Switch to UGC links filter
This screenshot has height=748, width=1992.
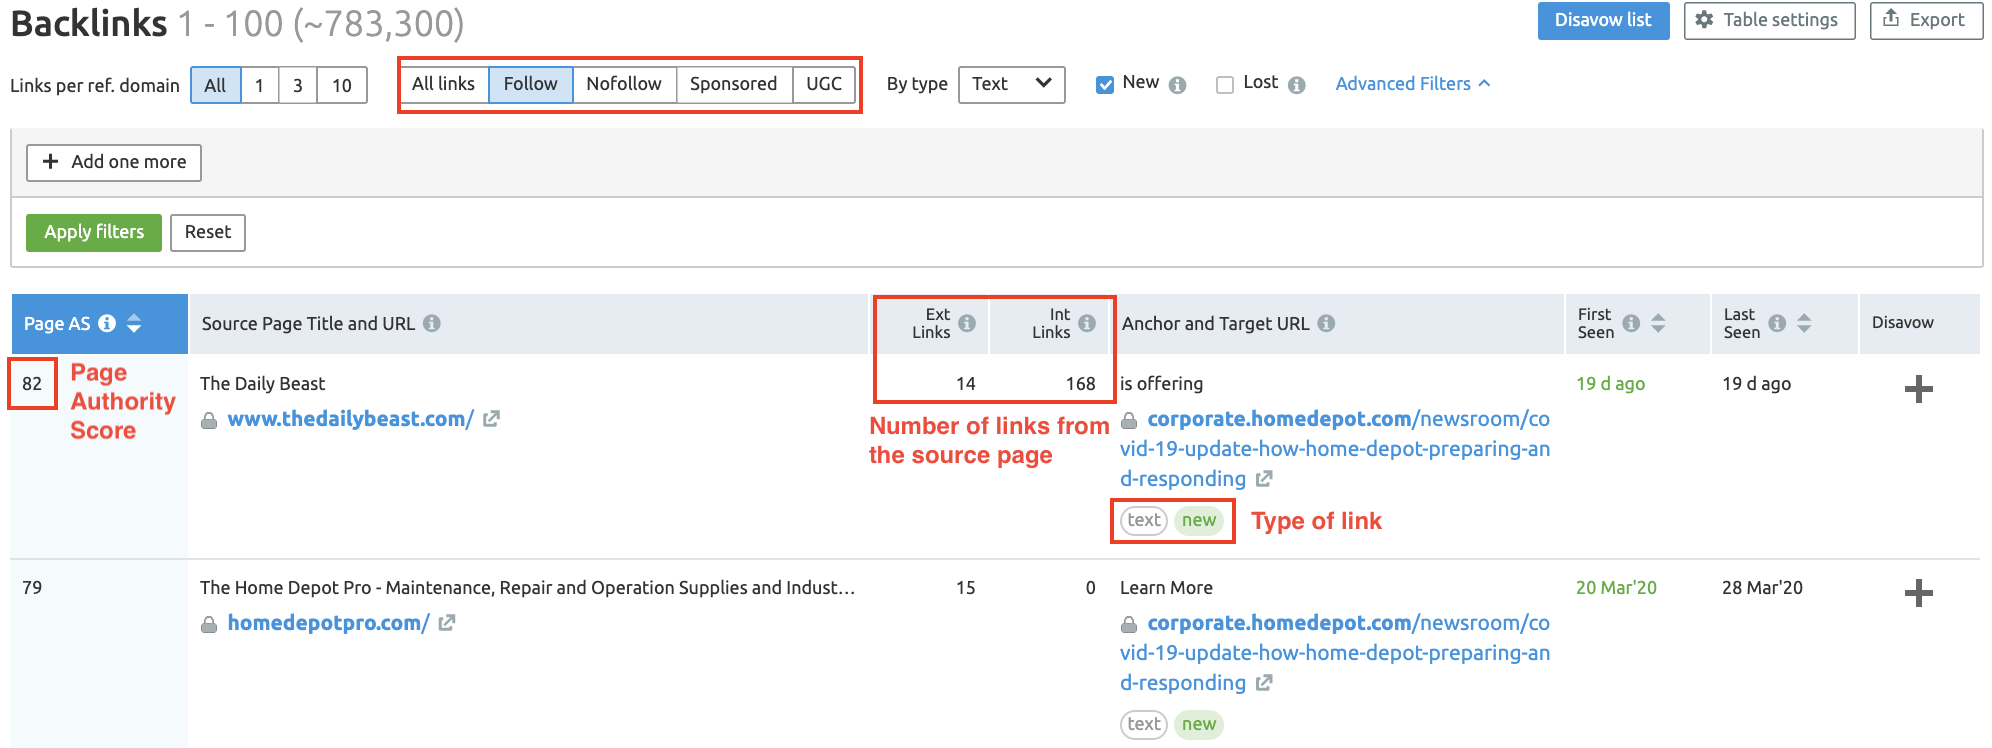(824, 84)
